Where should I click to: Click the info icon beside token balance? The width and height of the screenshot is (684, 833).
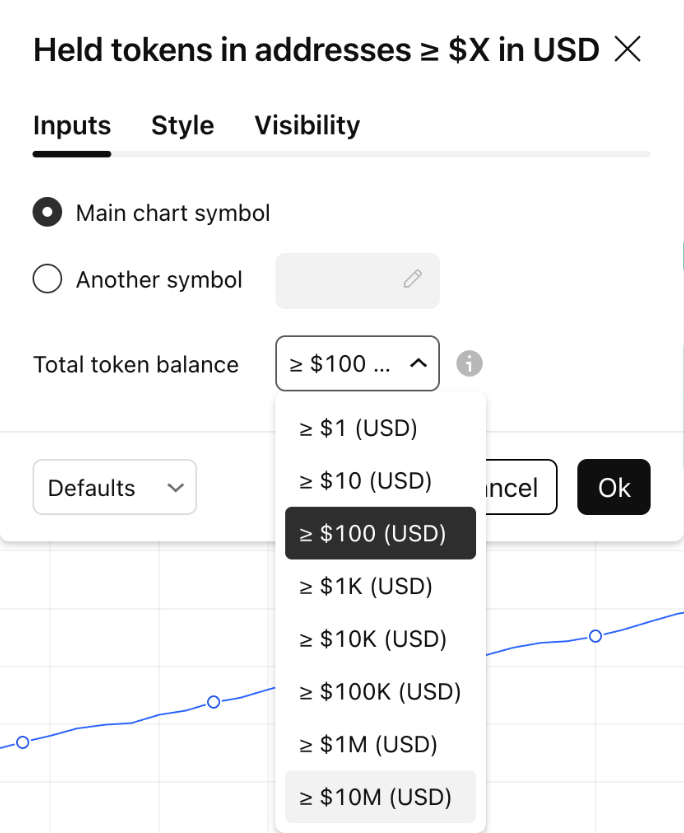(469, 363)
